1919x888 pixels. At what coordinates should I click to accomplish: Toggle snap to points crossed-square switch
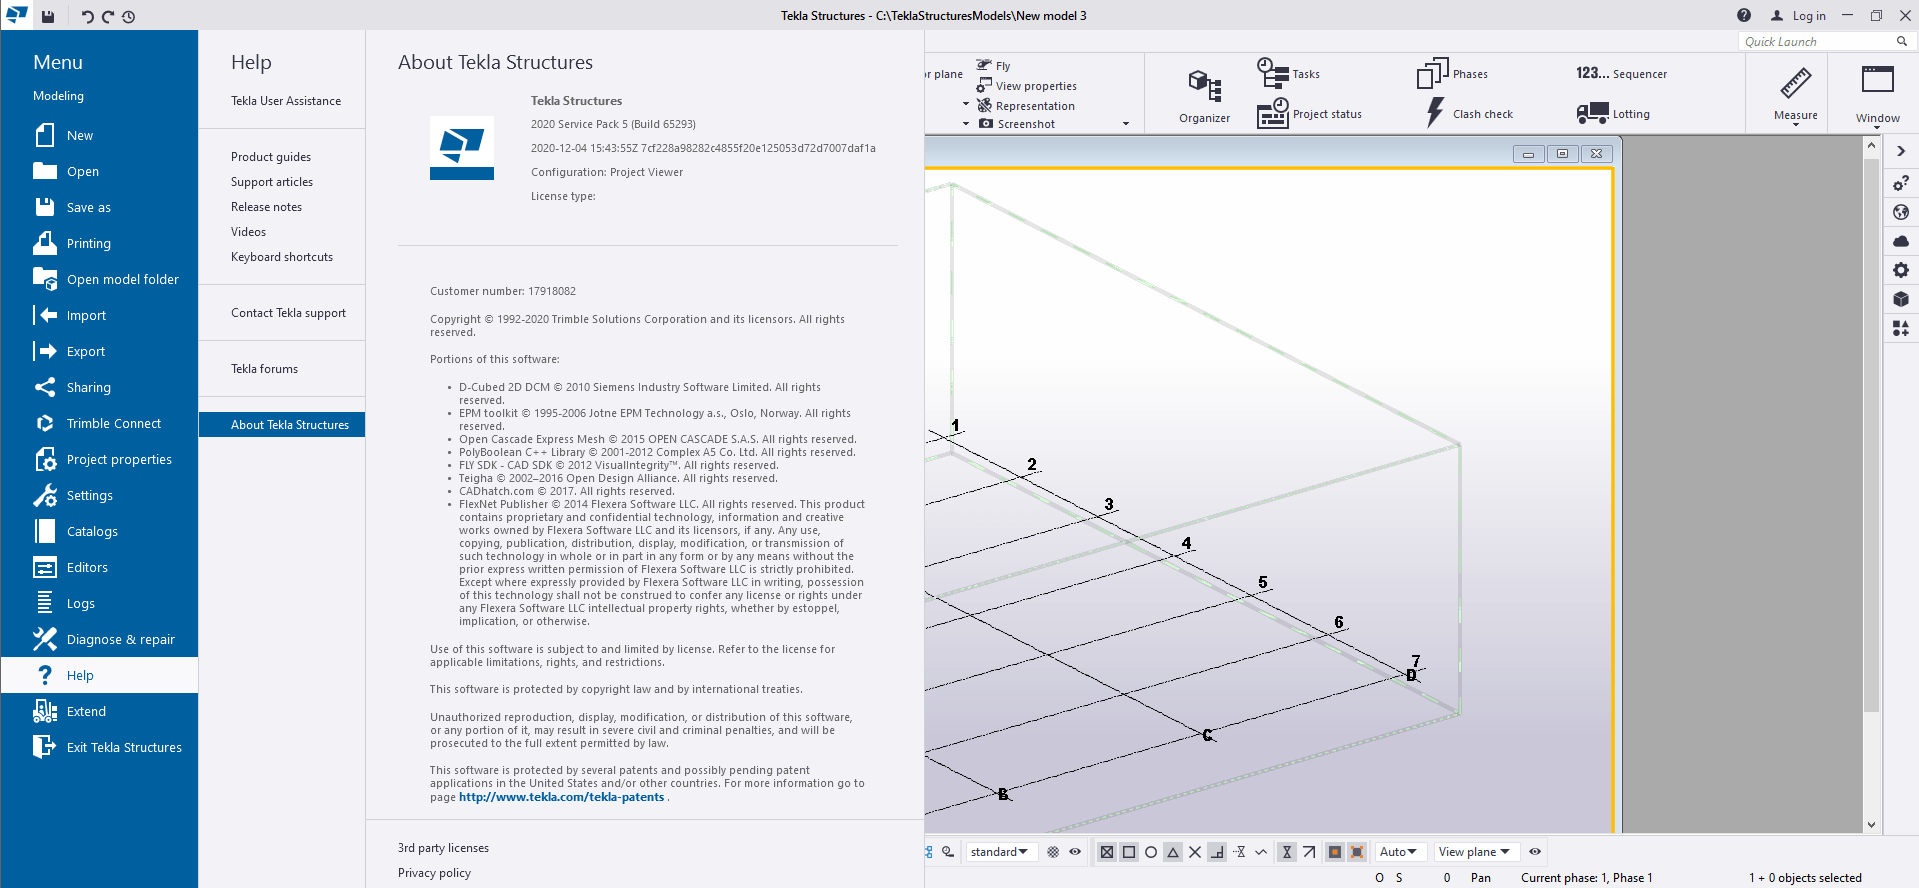click(x=1107, y=852)
